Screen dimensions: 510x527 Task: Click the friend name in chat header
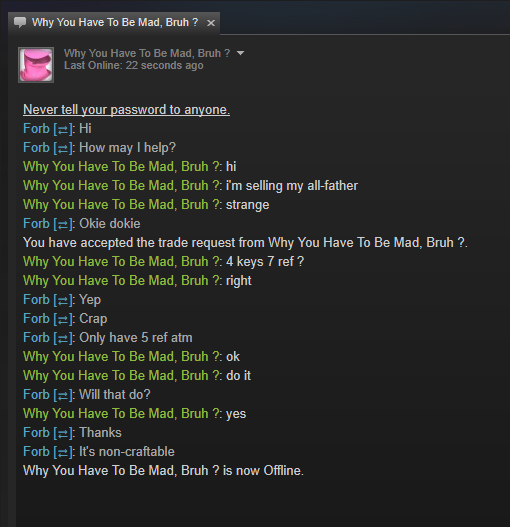point(147,53)
